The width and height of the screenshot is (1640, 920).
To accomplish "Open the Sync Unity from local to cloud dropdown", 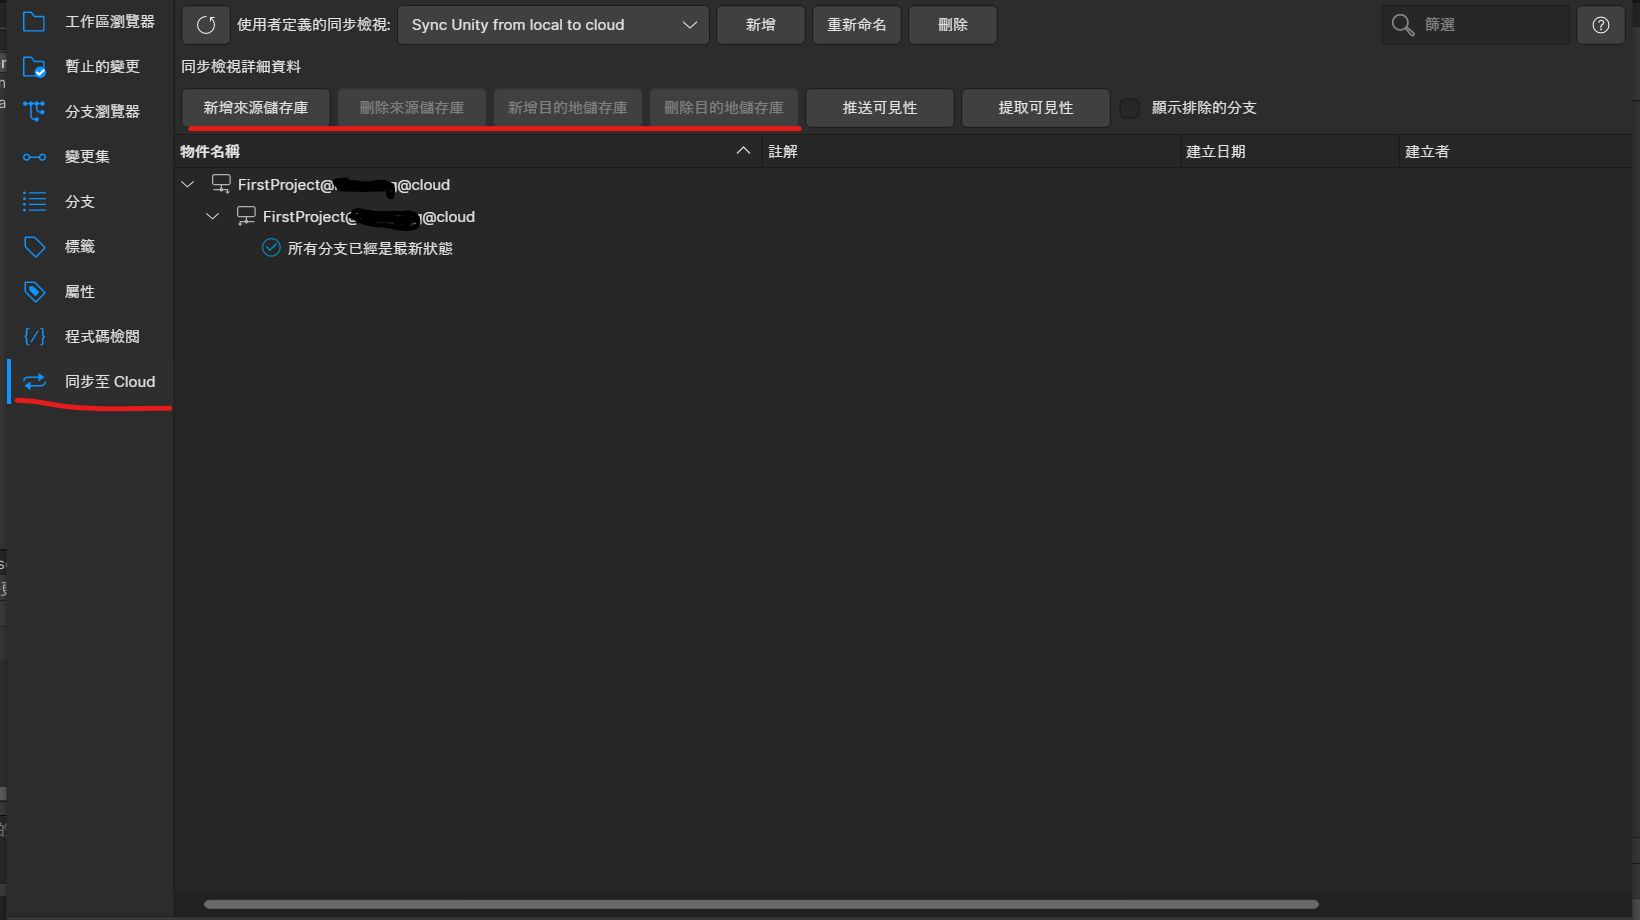I will click(552, 24).
